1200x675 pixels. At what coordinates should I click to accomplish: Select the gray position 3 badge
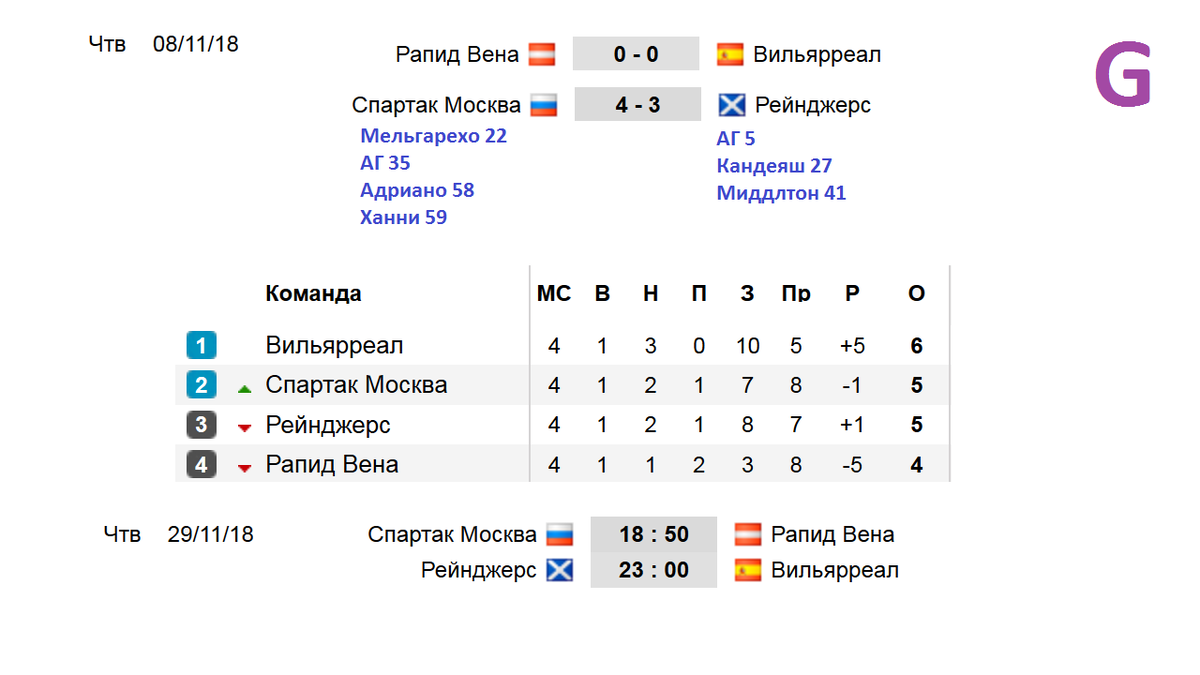coord(201,425)
